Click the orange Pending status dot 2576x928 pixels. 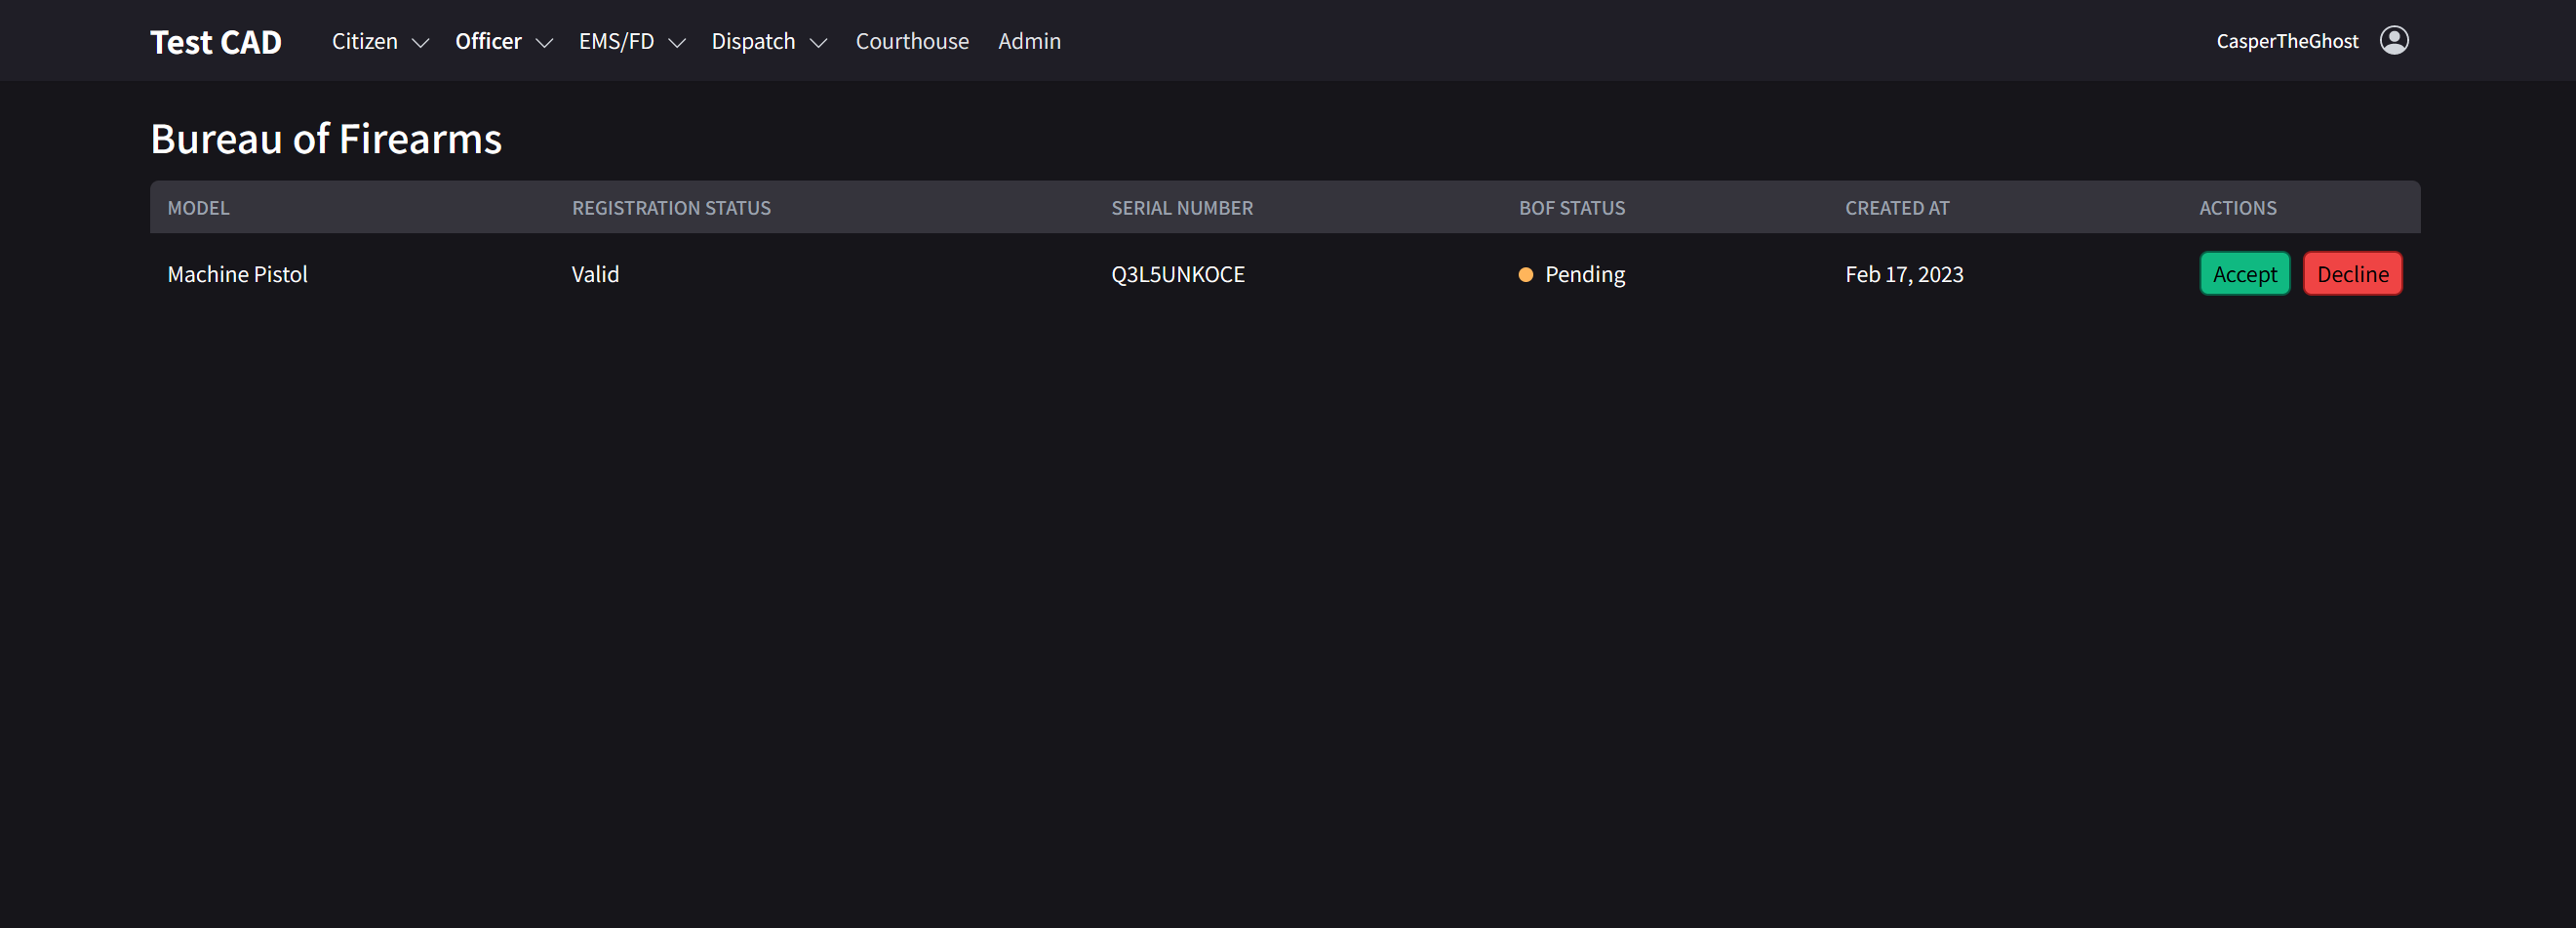pos(1525,275)
